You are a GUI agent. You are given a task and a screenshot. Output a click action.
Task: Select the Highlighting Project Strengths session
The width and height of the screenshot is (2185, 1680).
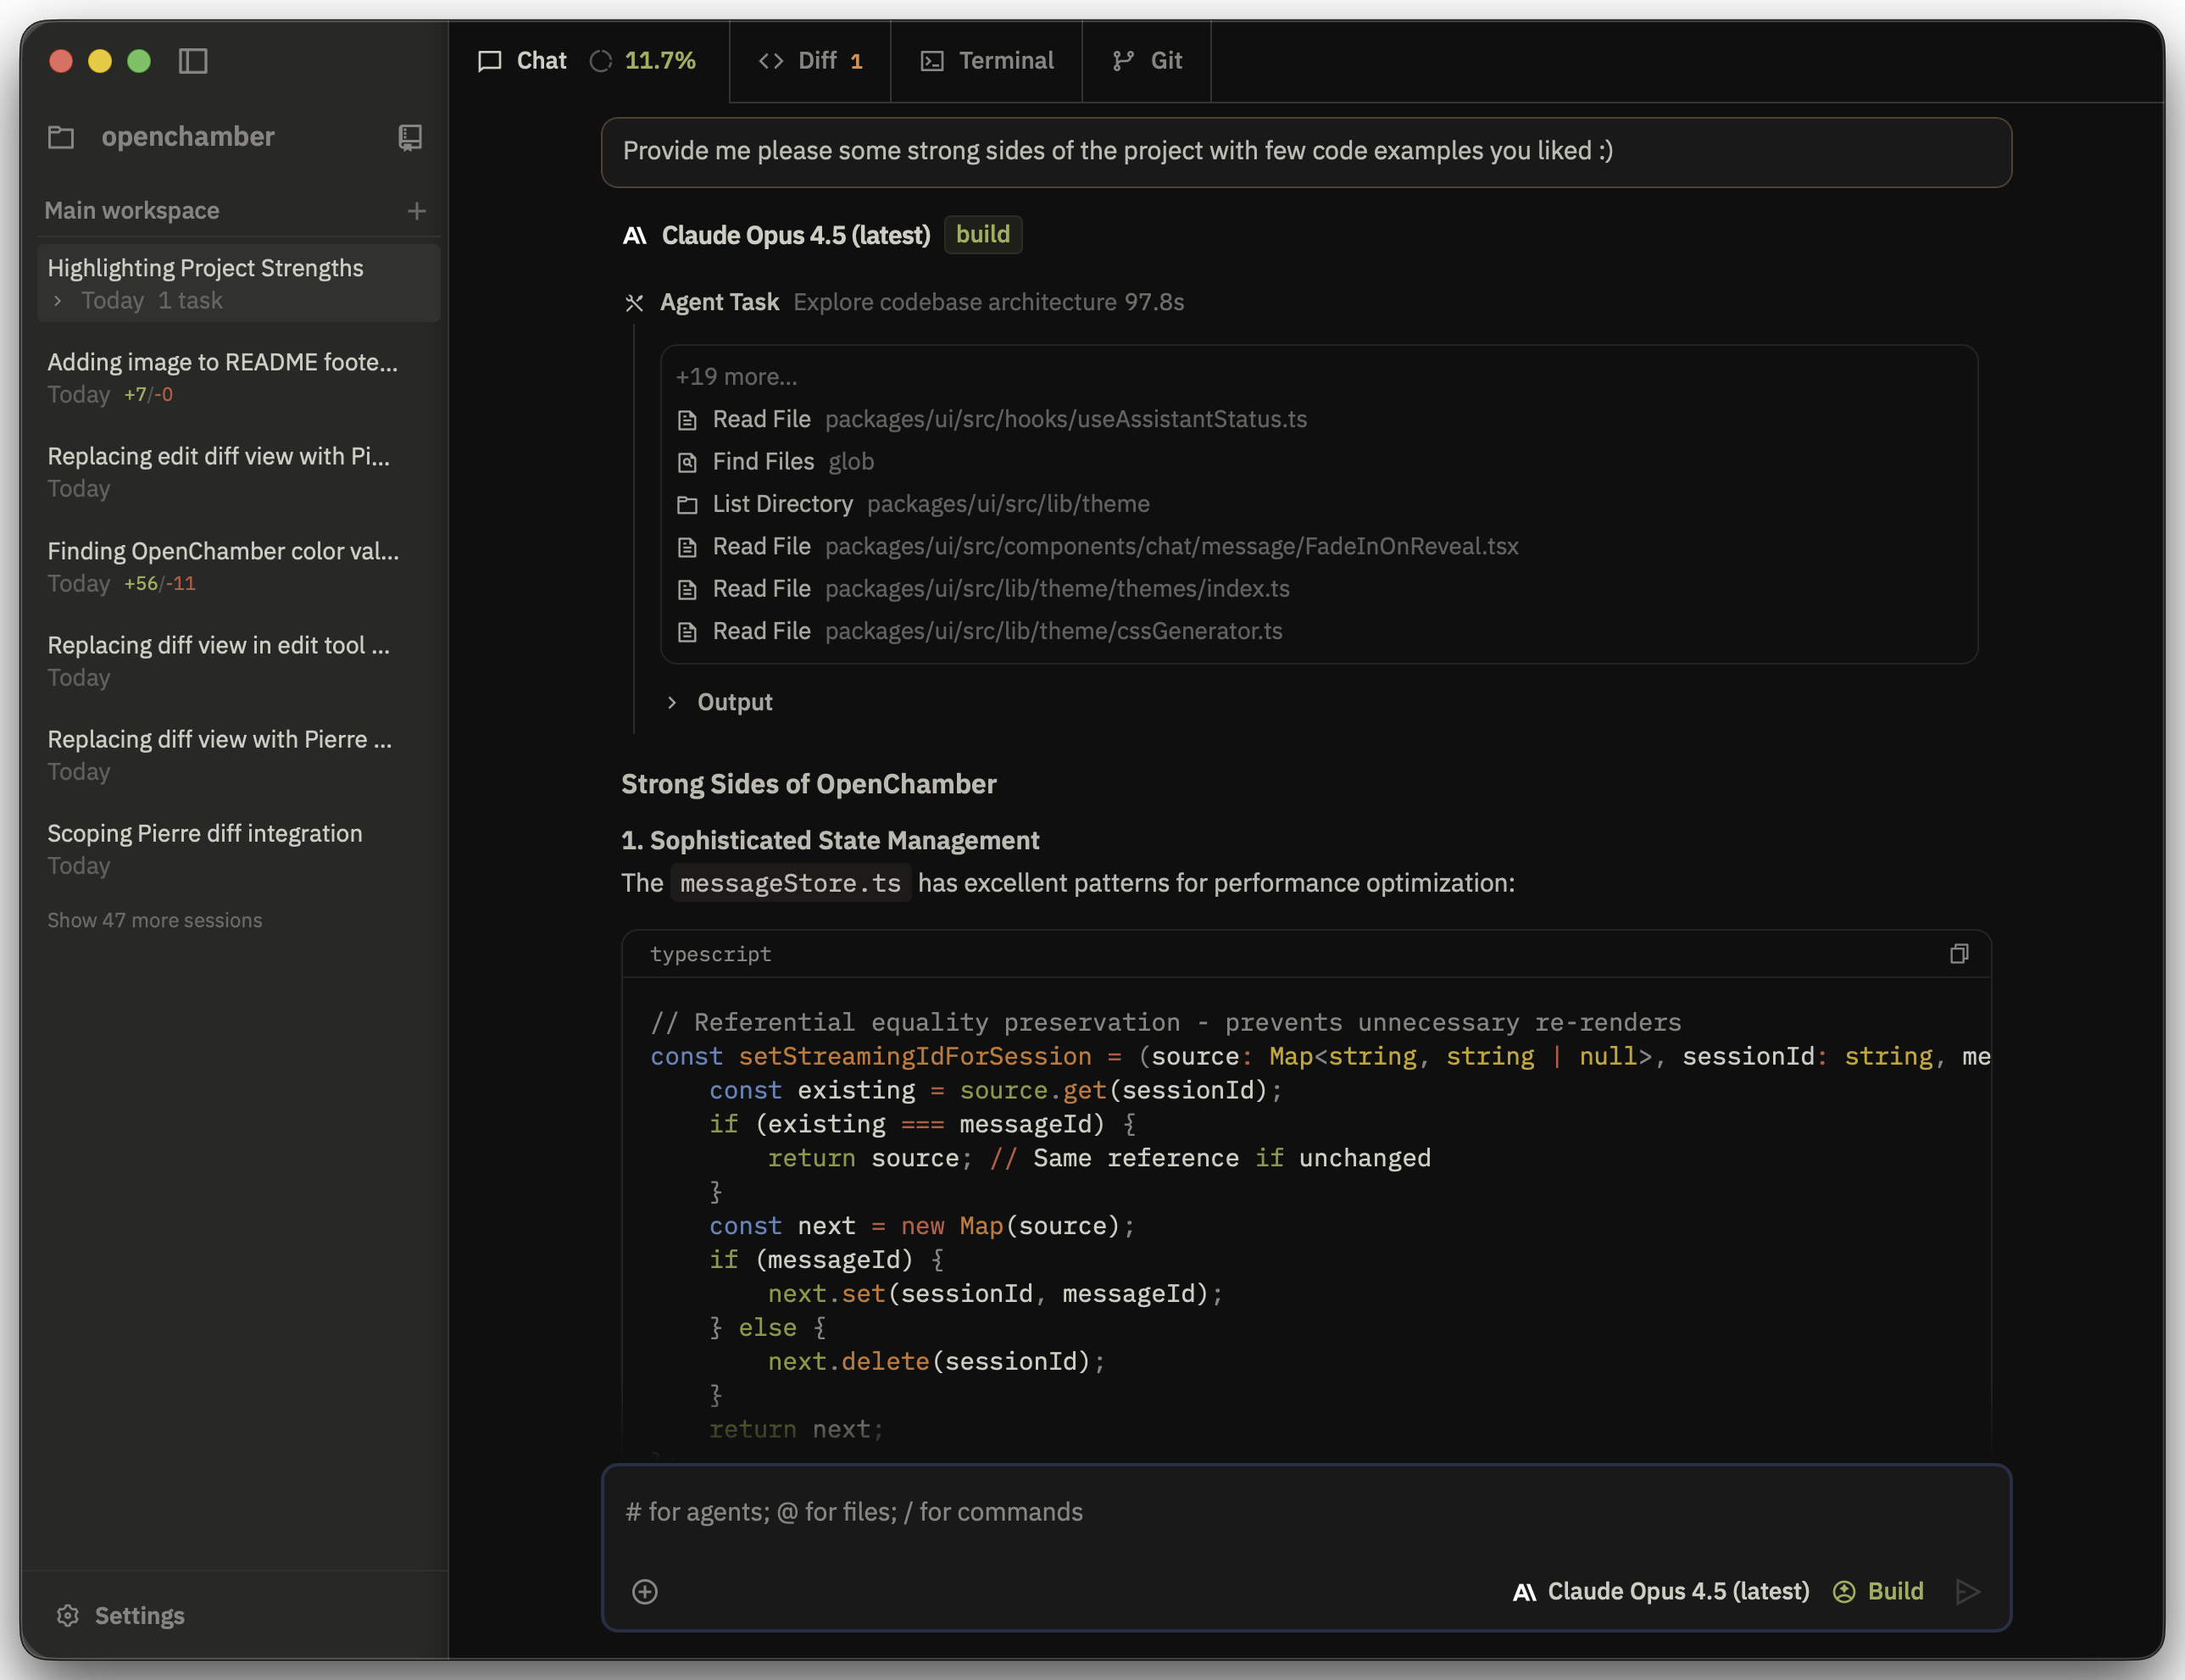tap(238, 283)
